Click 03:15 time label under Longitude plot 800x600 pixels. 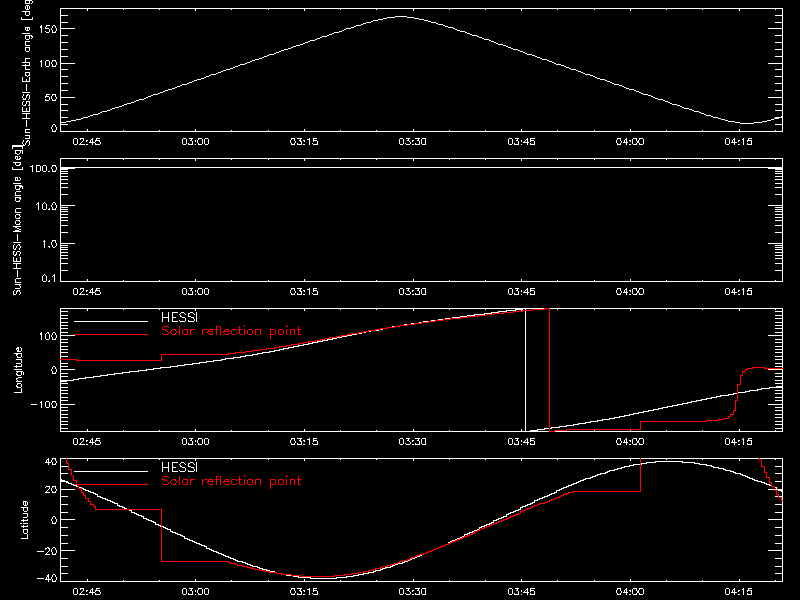click(304, 441)
